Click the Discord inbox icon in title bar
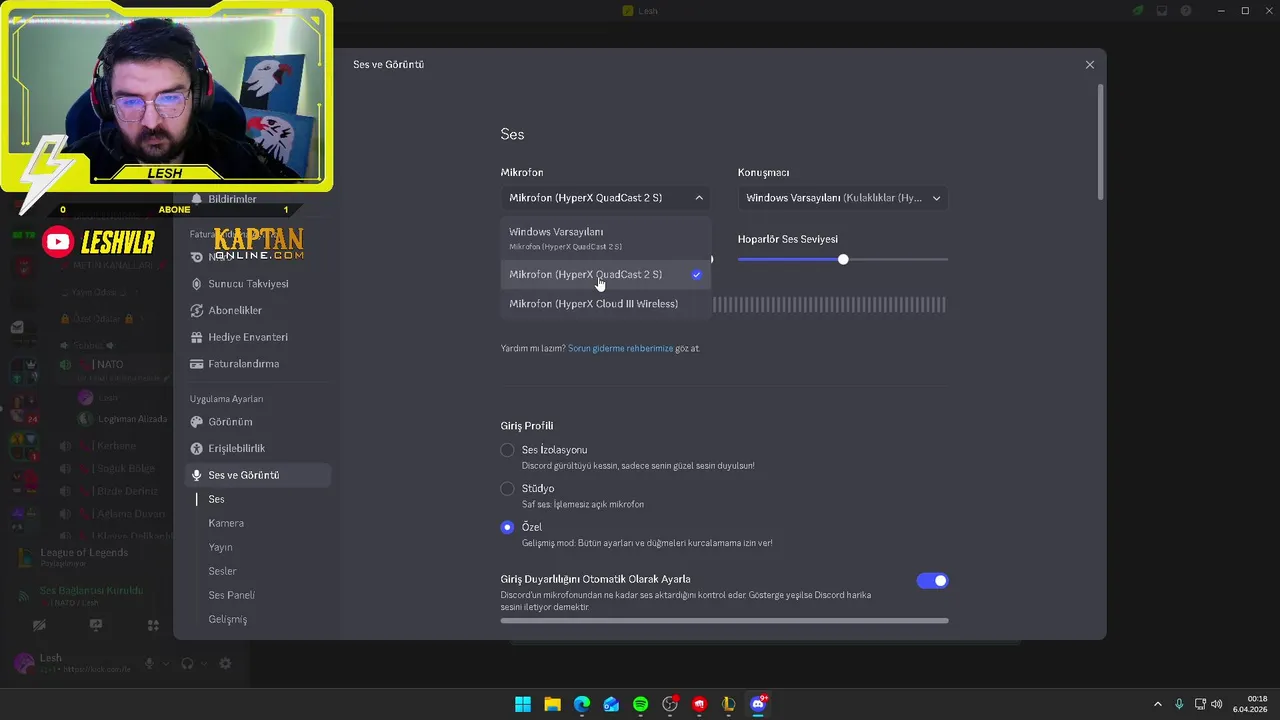 coord(1162,11)
